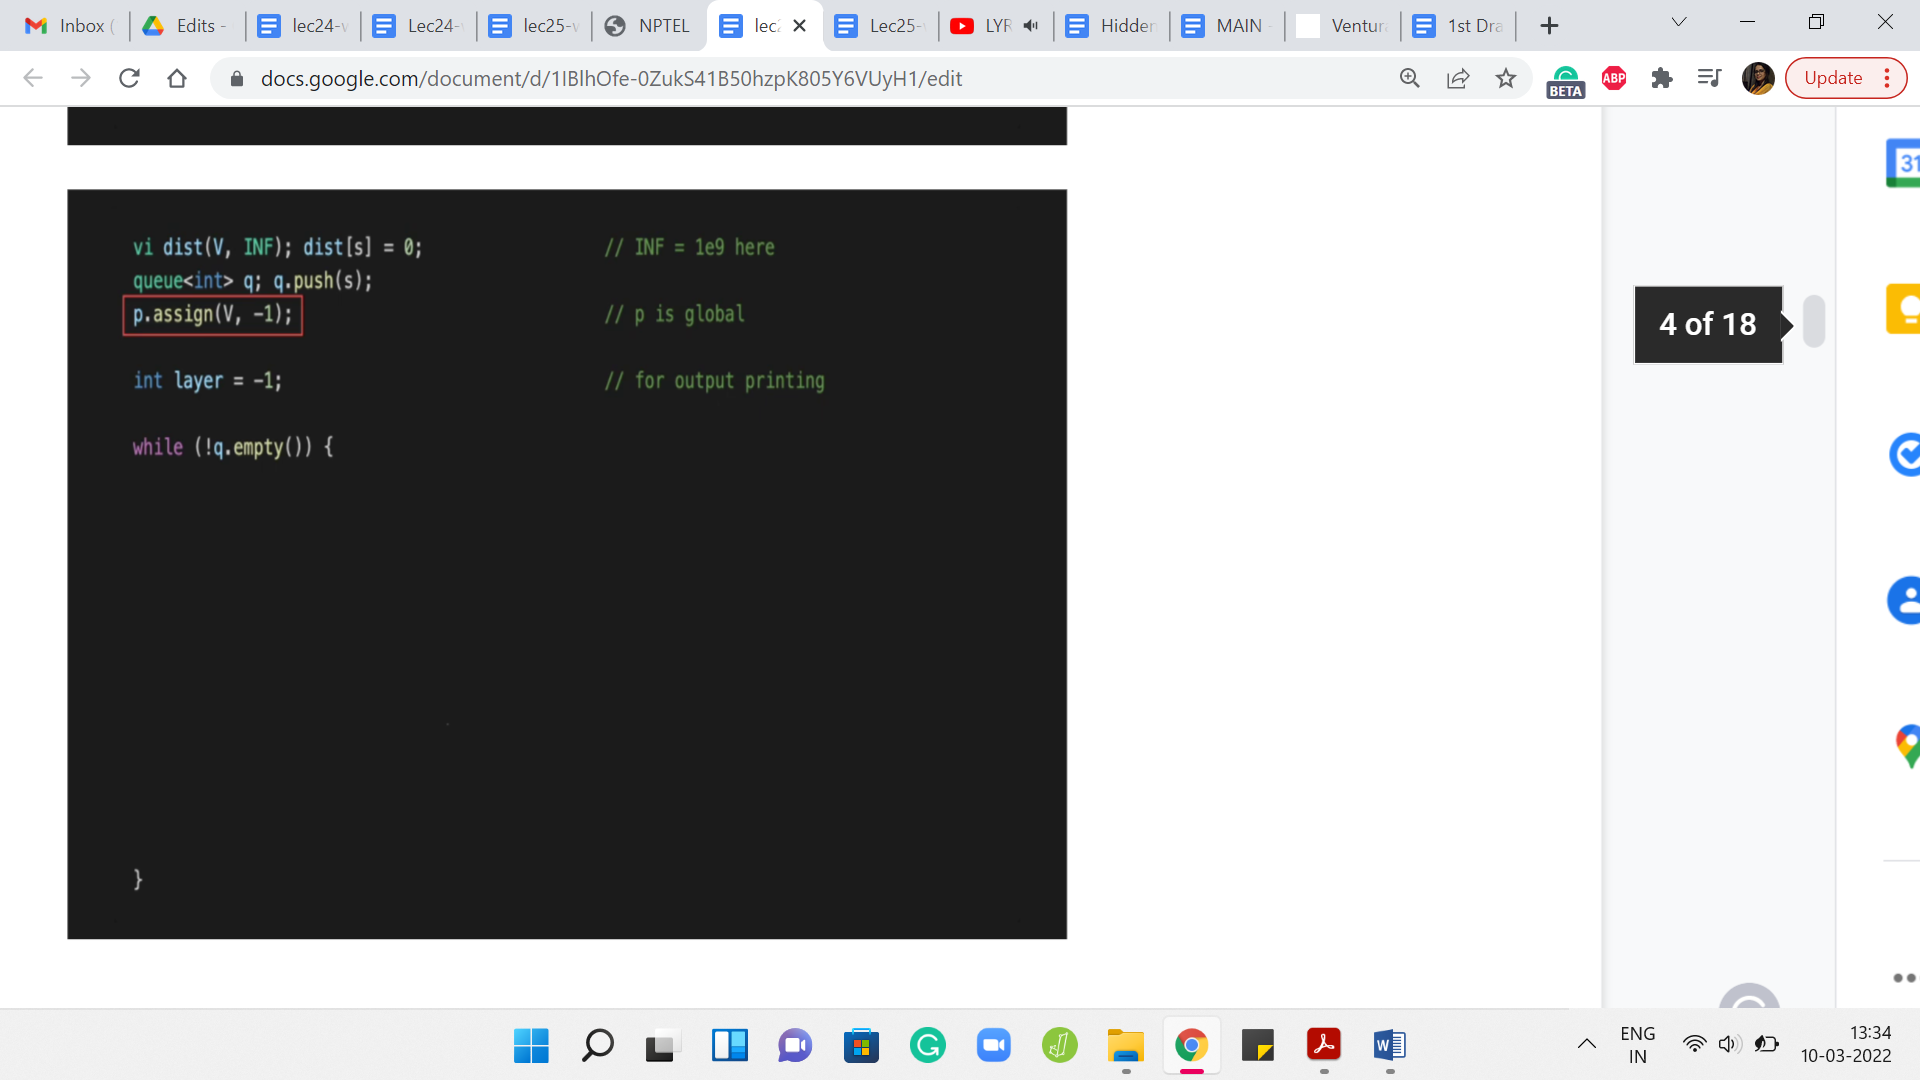Screen dimensions: 1920x1080
Task: Click the home page icon
Action: coord(177,78)
